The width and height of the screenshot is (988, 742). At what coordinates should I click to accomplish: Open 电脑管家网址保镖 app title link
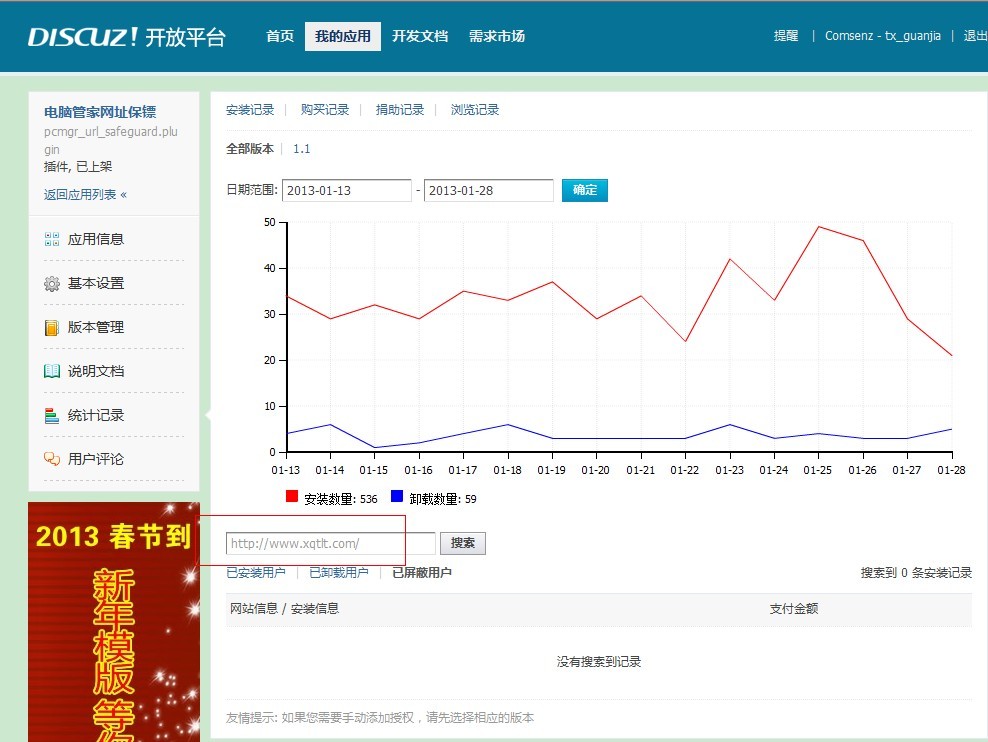(x=100, y=112)
